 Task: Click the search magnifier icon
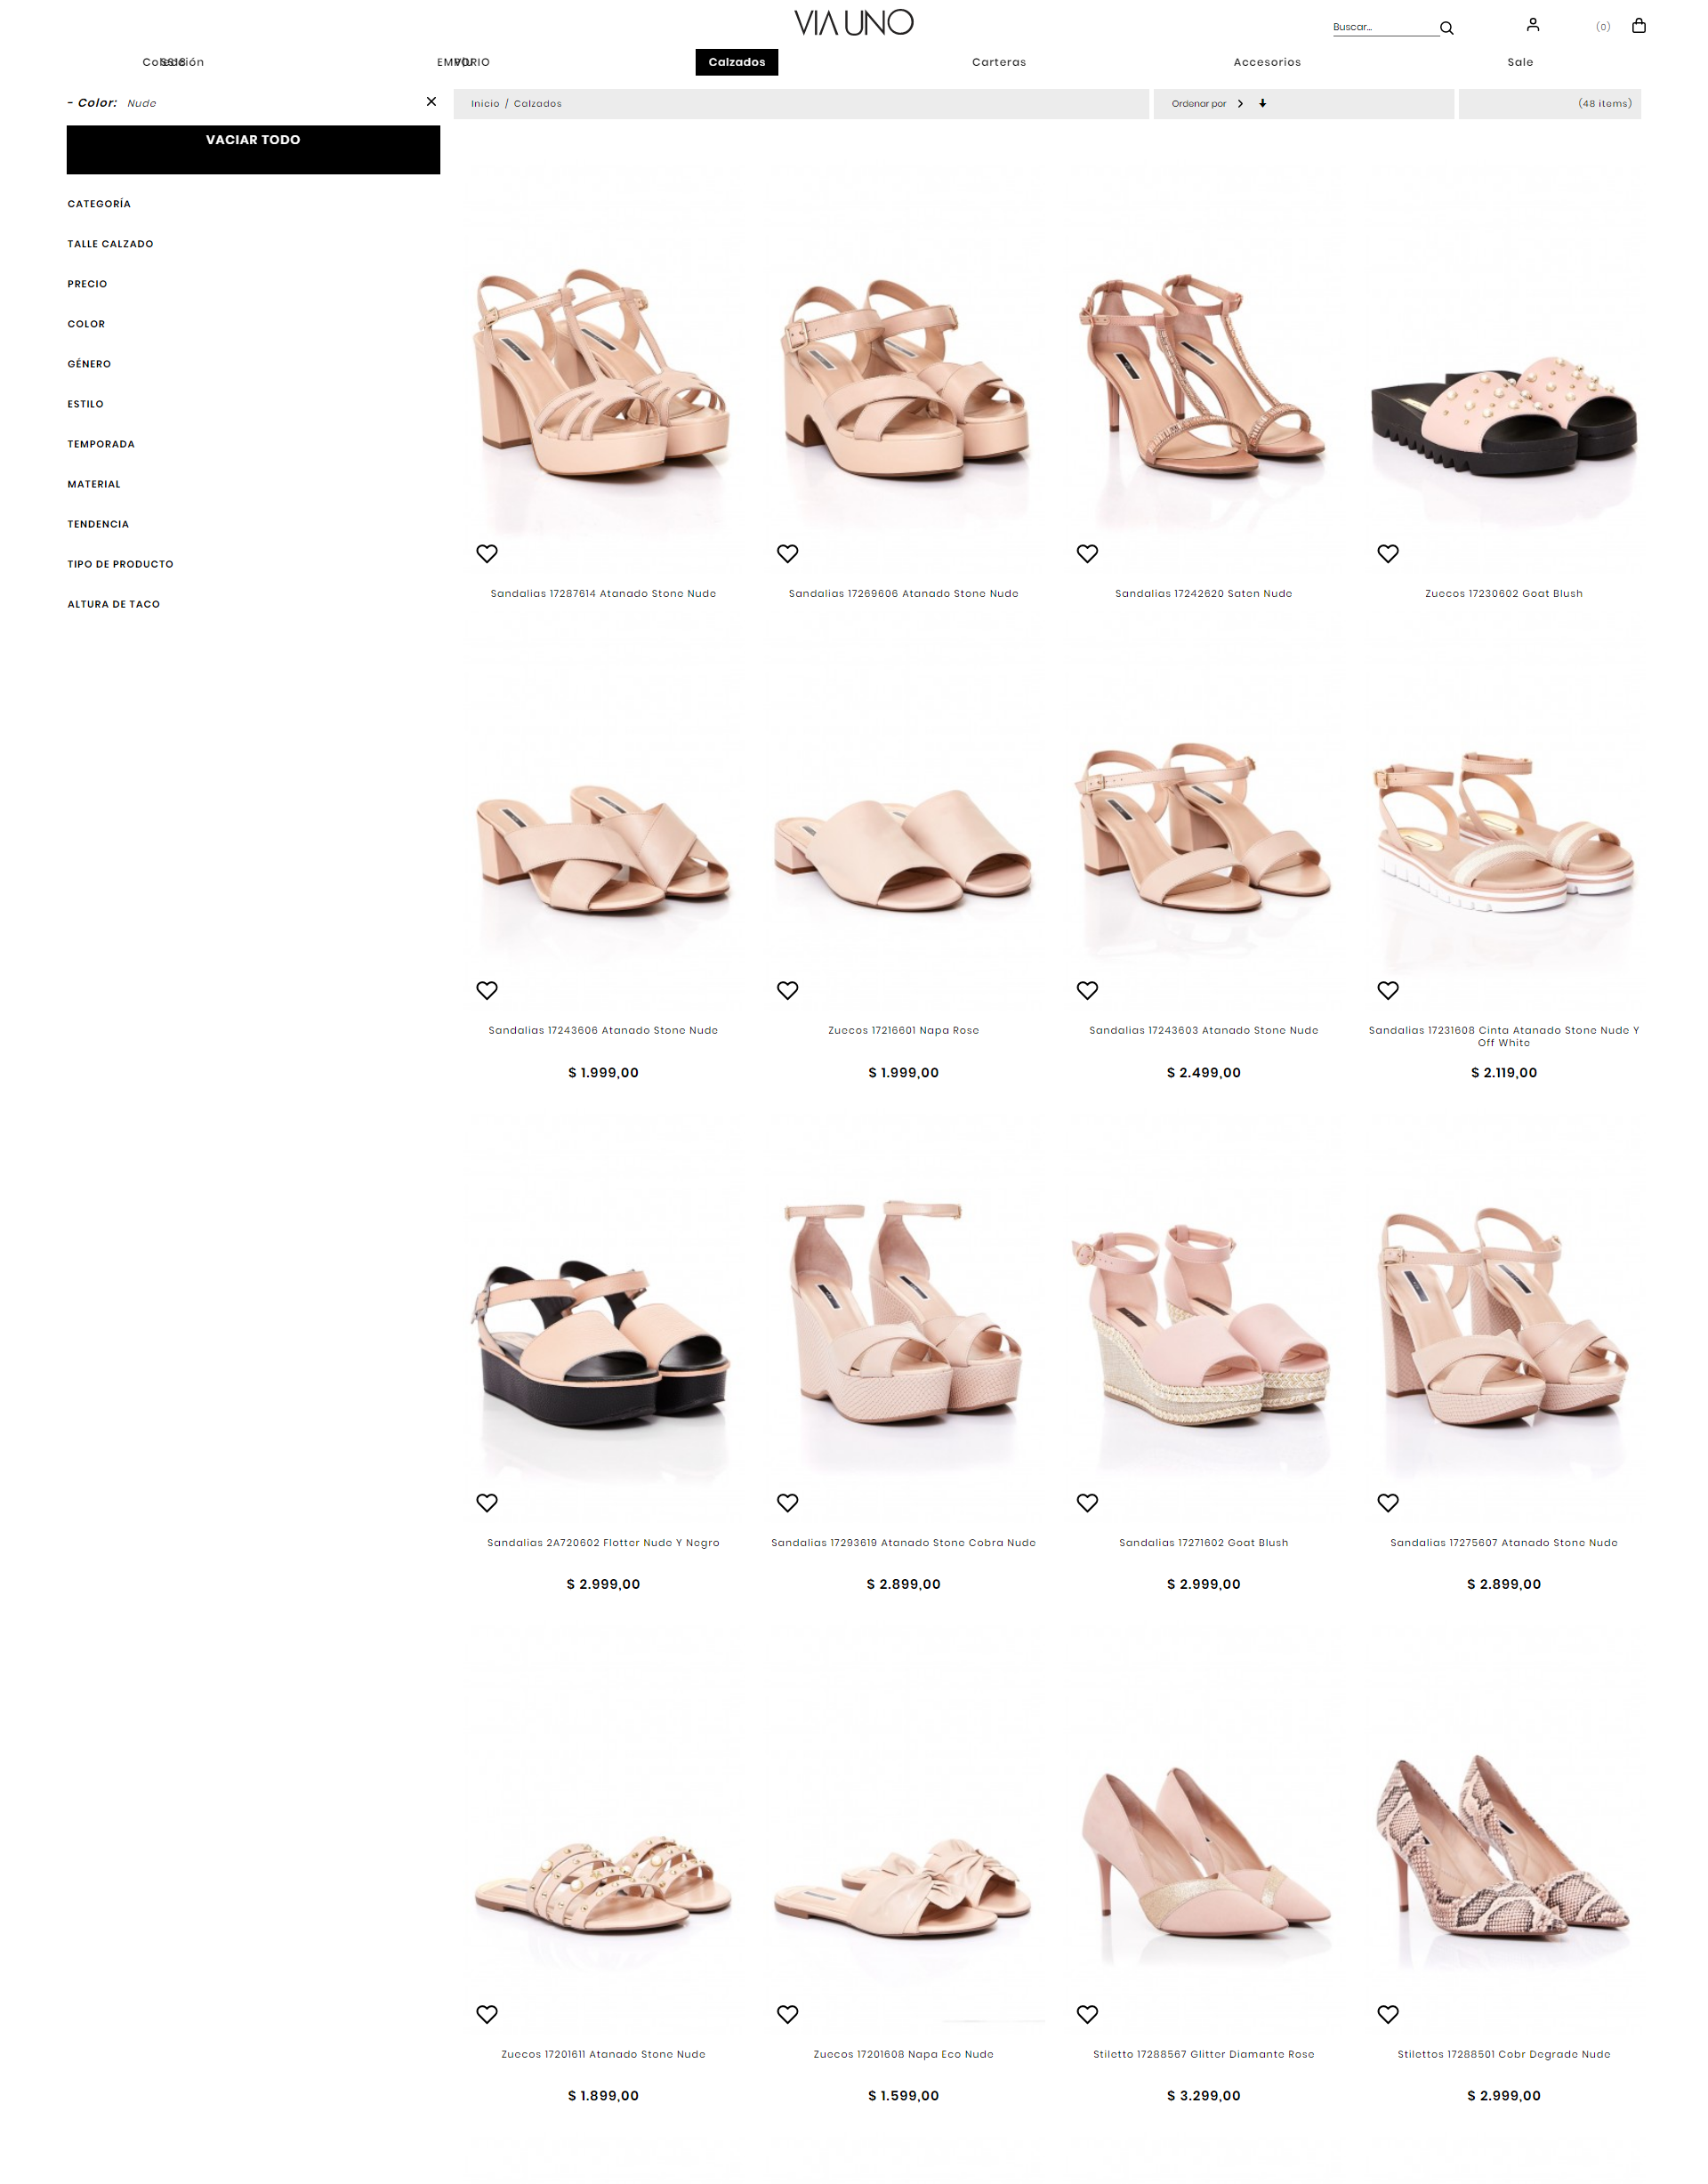coord(1446,28)
